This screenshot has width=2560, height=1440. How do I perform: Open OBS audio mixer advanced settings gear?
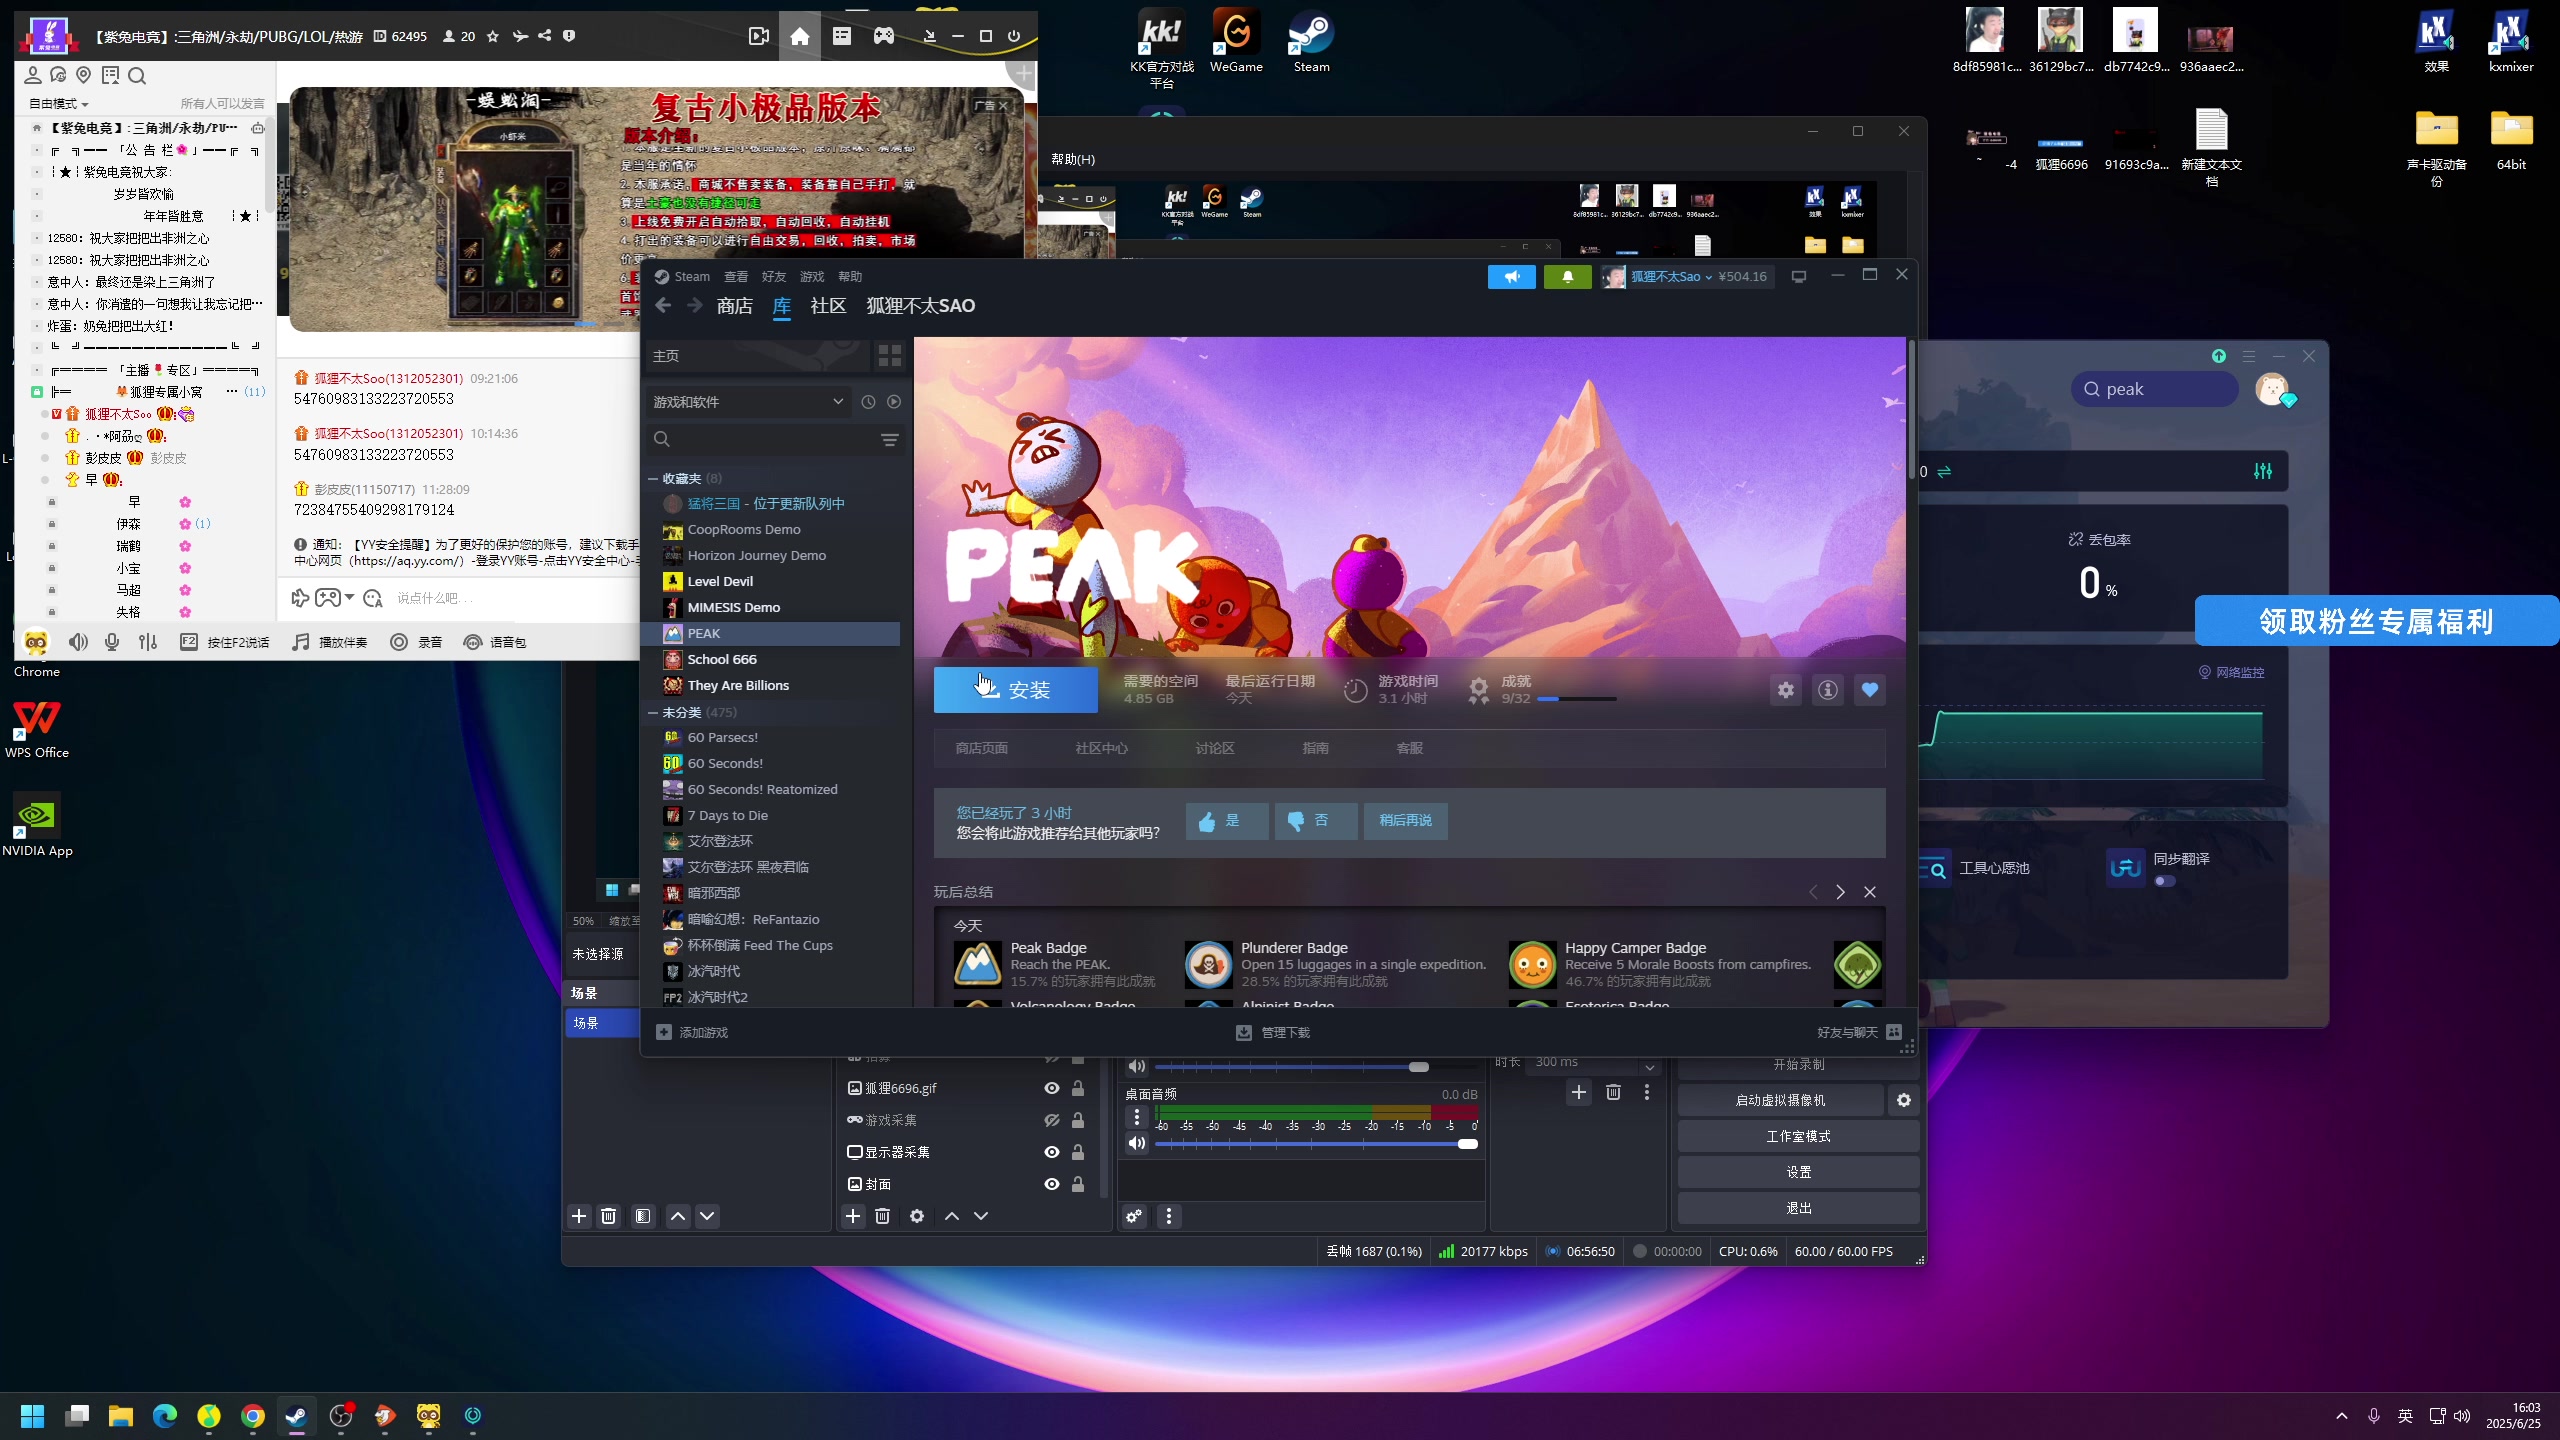(1134, 1216)
